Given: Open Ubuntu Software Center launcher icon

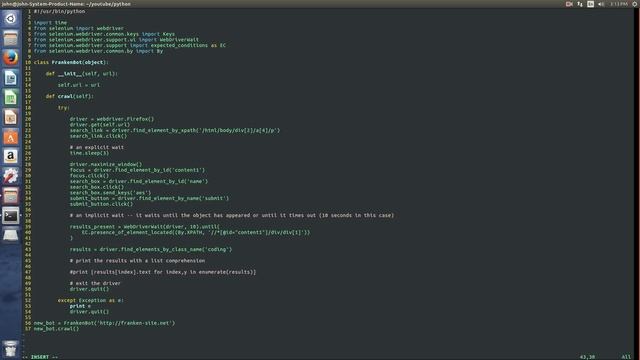Looking at the screenshot, I should [11, 137].
